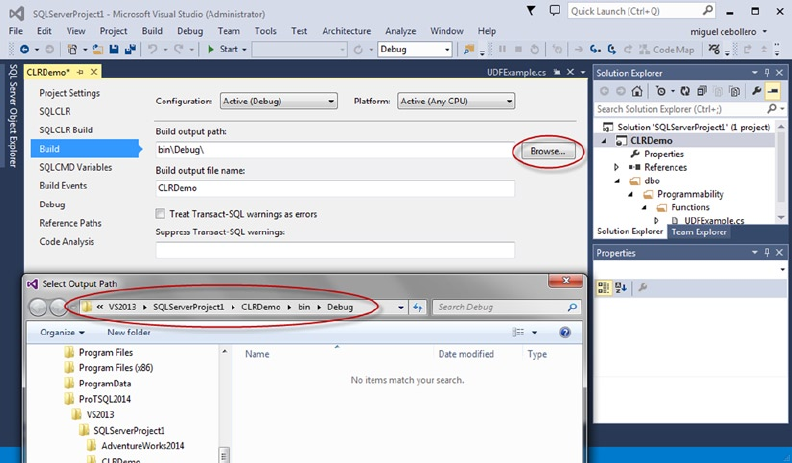
Task: Toggle Treat Transact-SQL warnings as errors checkbox
Action: click(x=160, y=214)
